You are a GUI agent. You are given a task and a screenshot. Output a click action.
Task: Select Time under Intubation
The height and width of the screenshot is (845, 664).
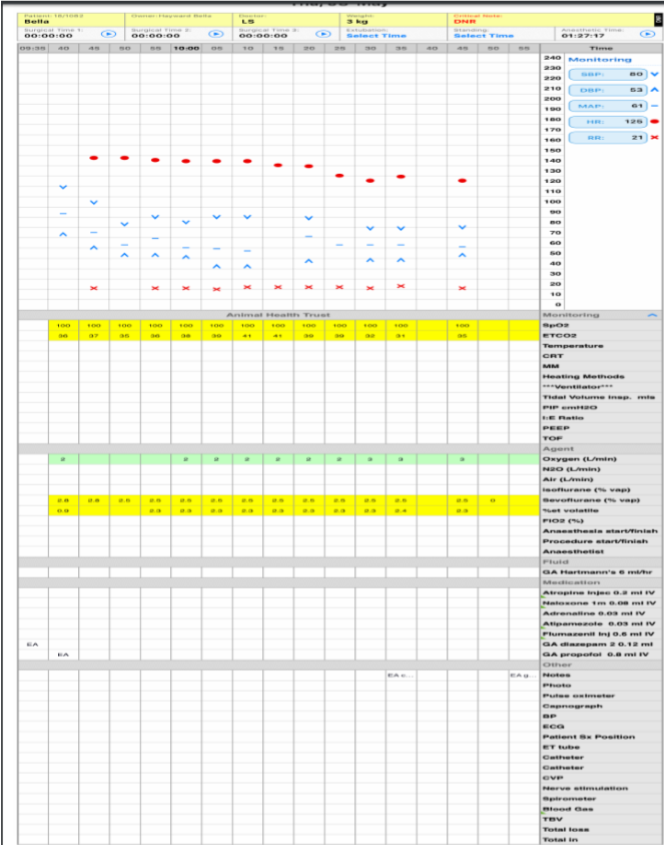click(x=377, y=35)
